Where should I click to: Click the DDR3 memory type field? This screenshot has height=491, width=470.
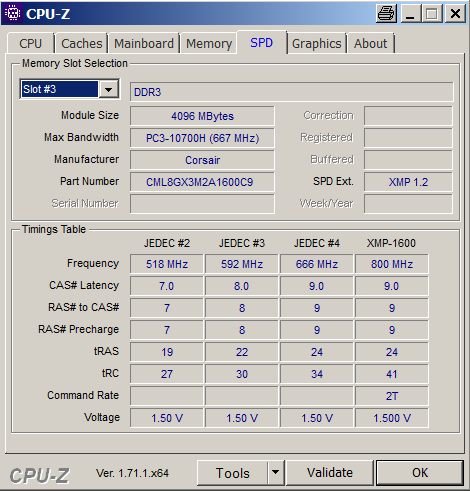point(292,92)
